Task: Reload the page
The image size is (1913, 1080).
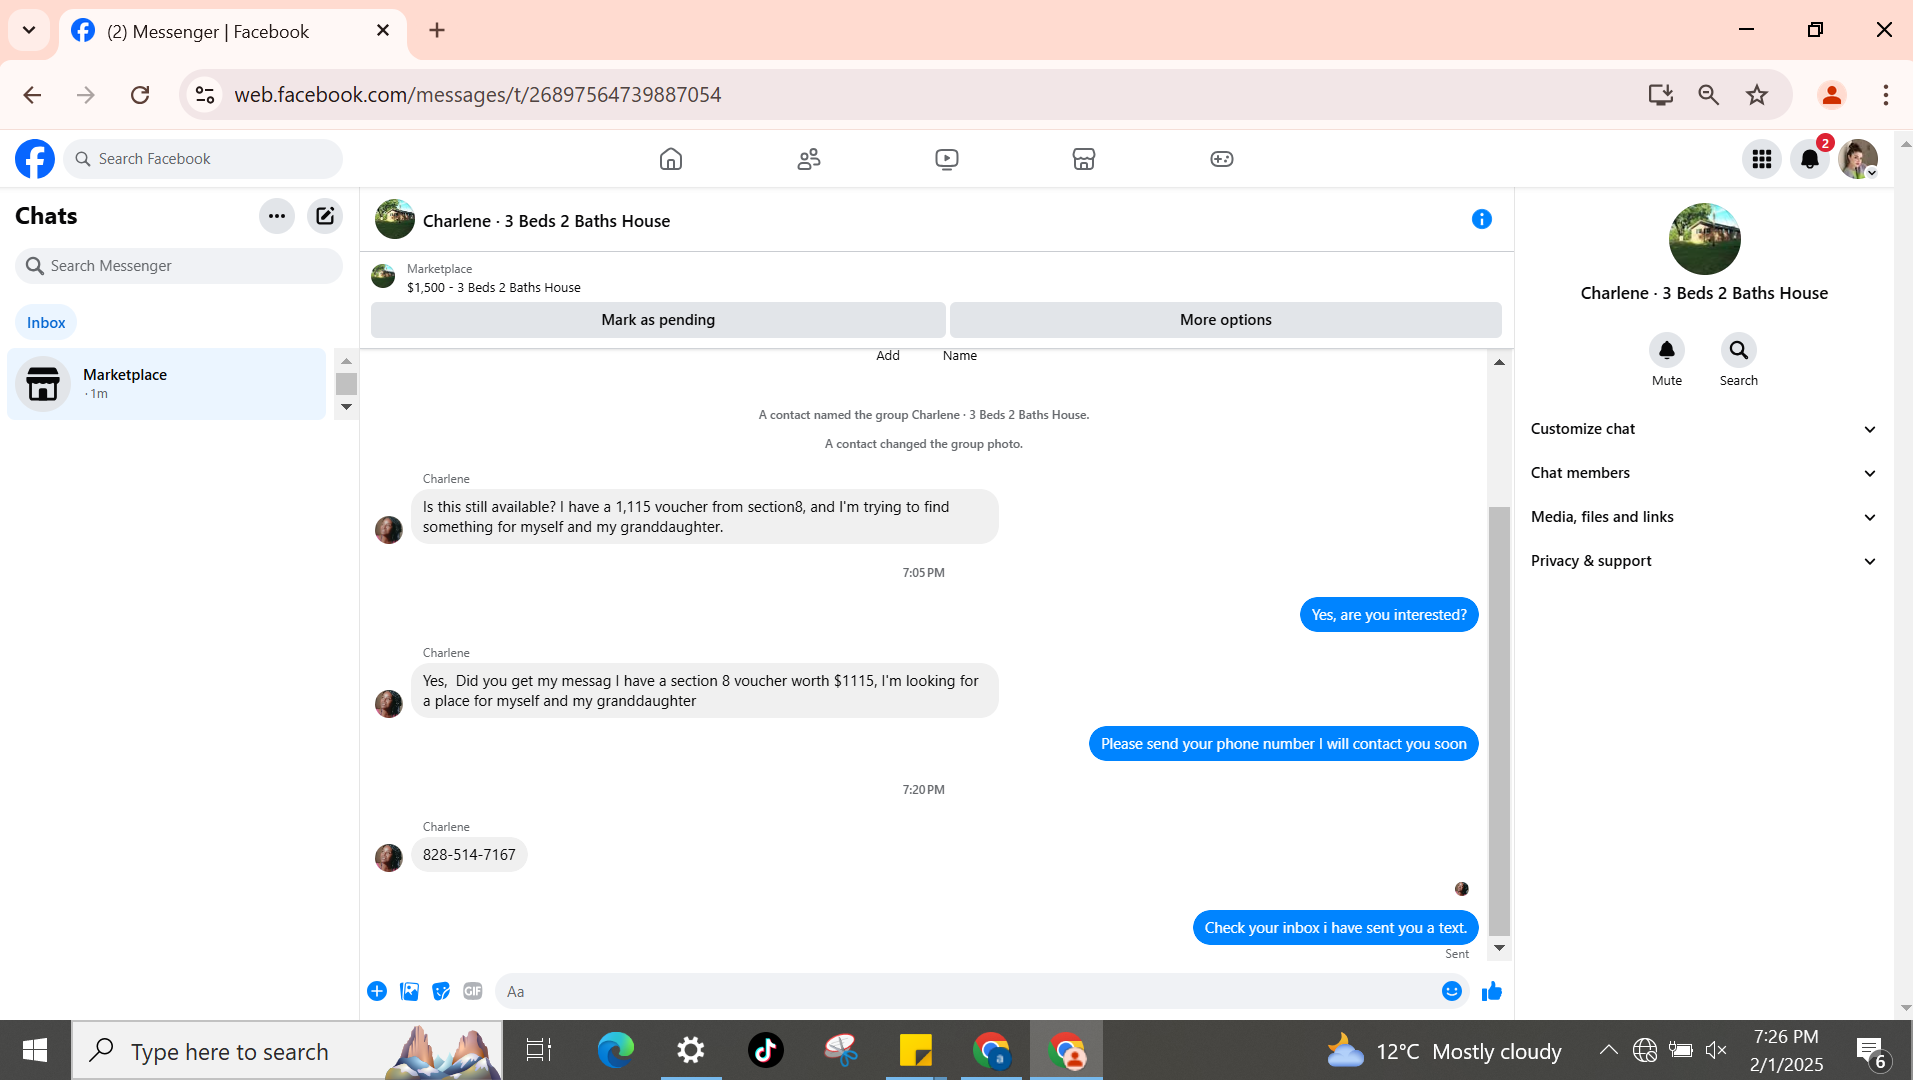Action: click(x=140, y=95)
